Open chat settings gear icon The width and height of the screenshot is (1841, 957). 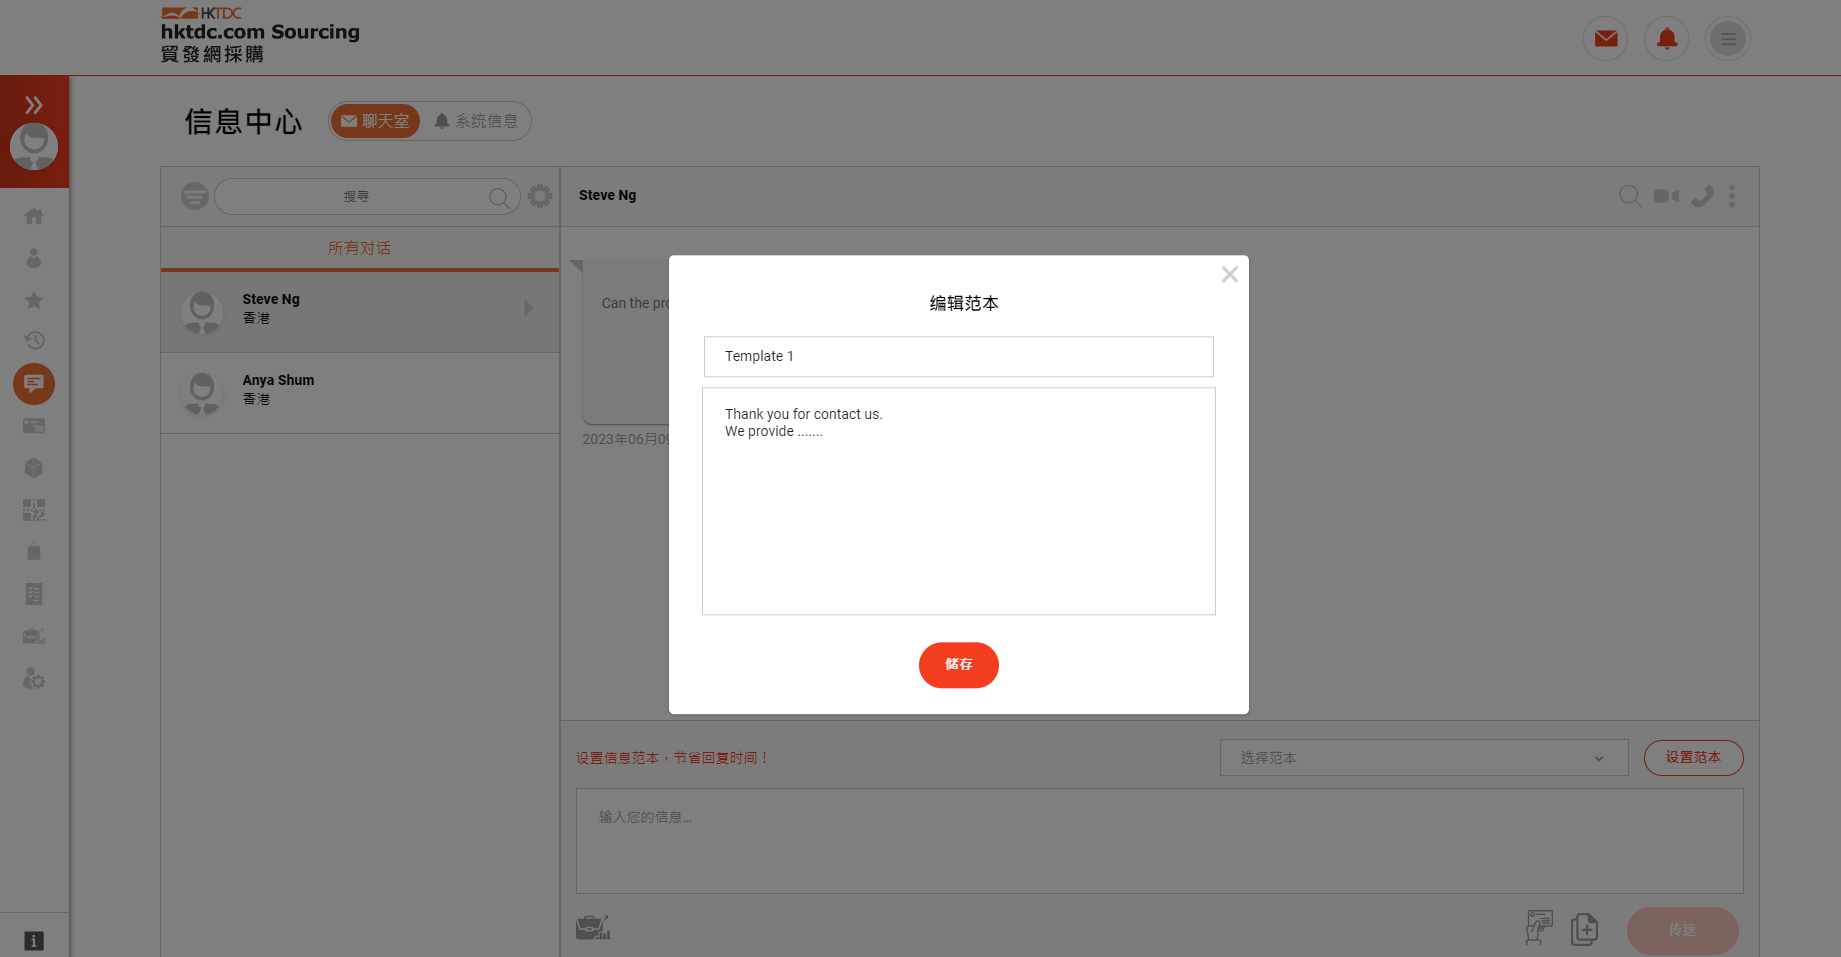click(x=540, y=196)
